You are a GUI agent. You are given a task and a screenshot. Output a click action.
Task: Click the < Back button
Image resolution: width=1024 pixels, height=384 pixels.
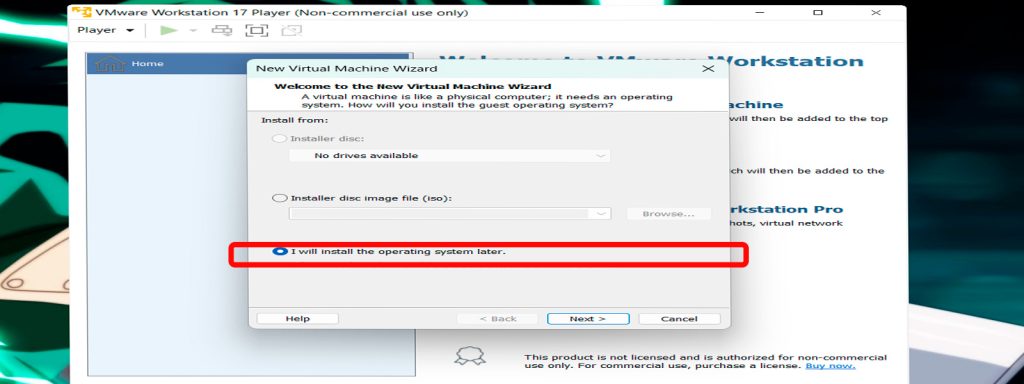click(x=498, y=319)
